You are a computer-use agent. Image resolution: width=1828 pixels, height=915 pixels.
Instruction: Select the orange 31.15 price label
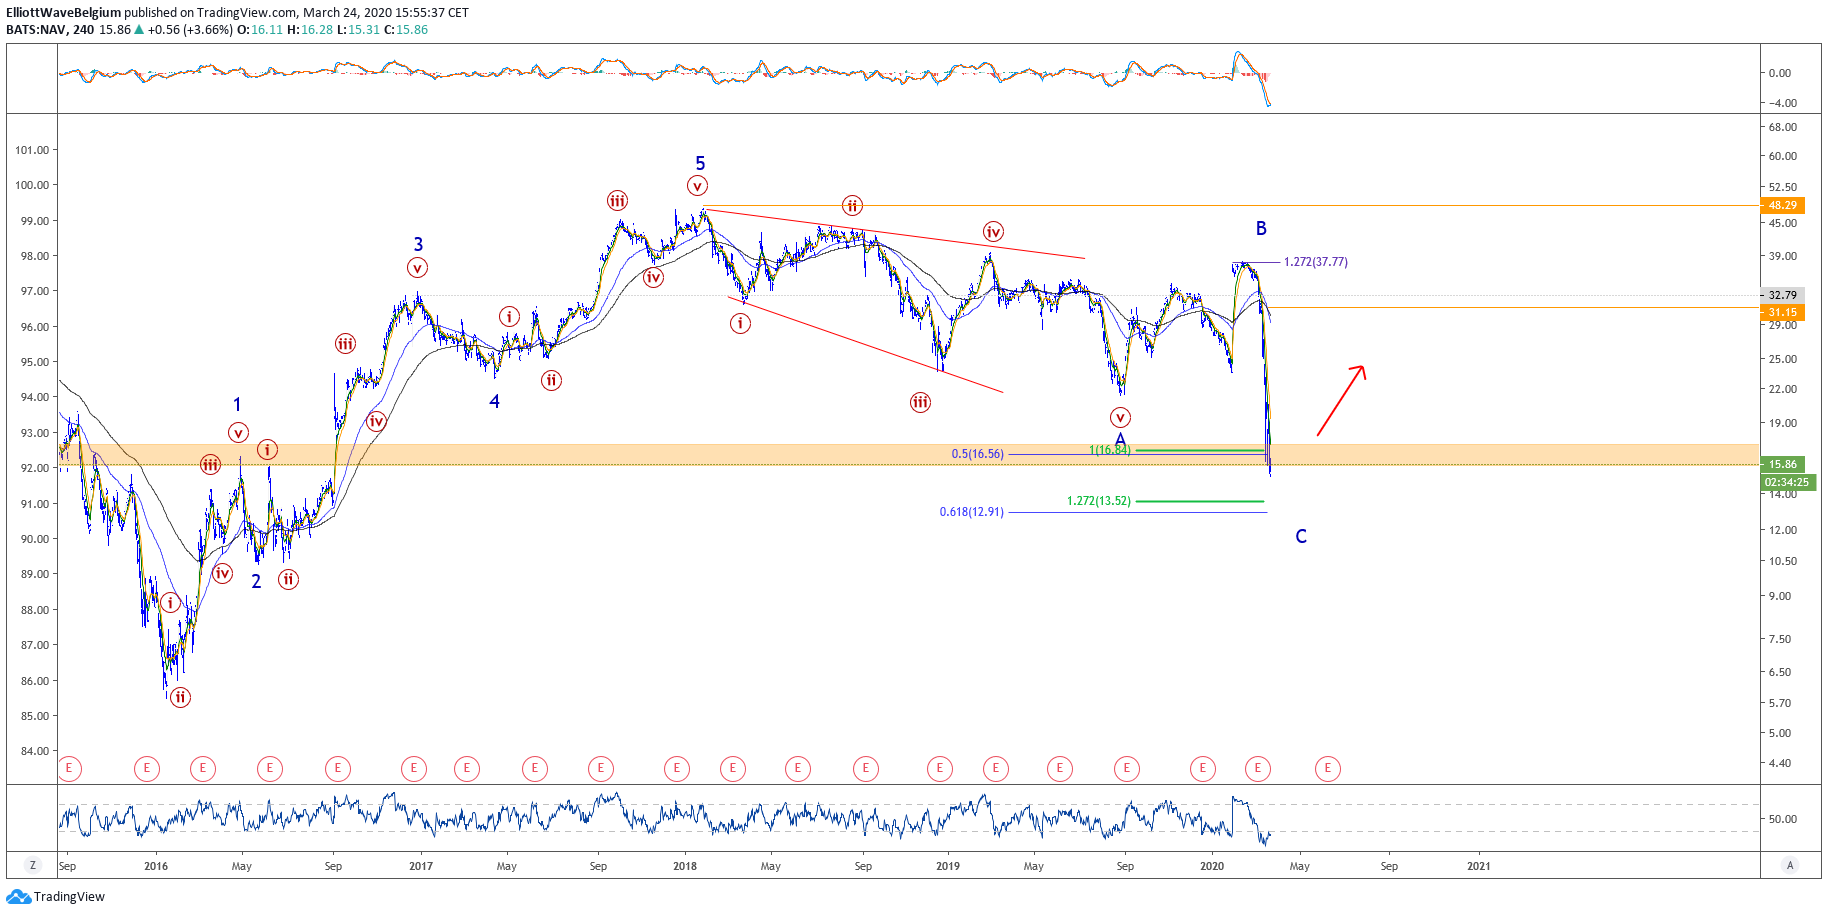pyautogui.click(x=1783, y=312)
